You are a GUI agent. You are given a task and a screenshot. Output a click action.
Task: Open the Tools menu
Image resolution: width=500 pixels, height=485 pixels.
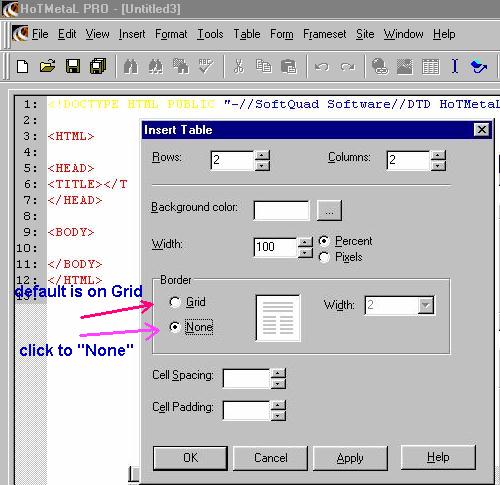(210, 34)
